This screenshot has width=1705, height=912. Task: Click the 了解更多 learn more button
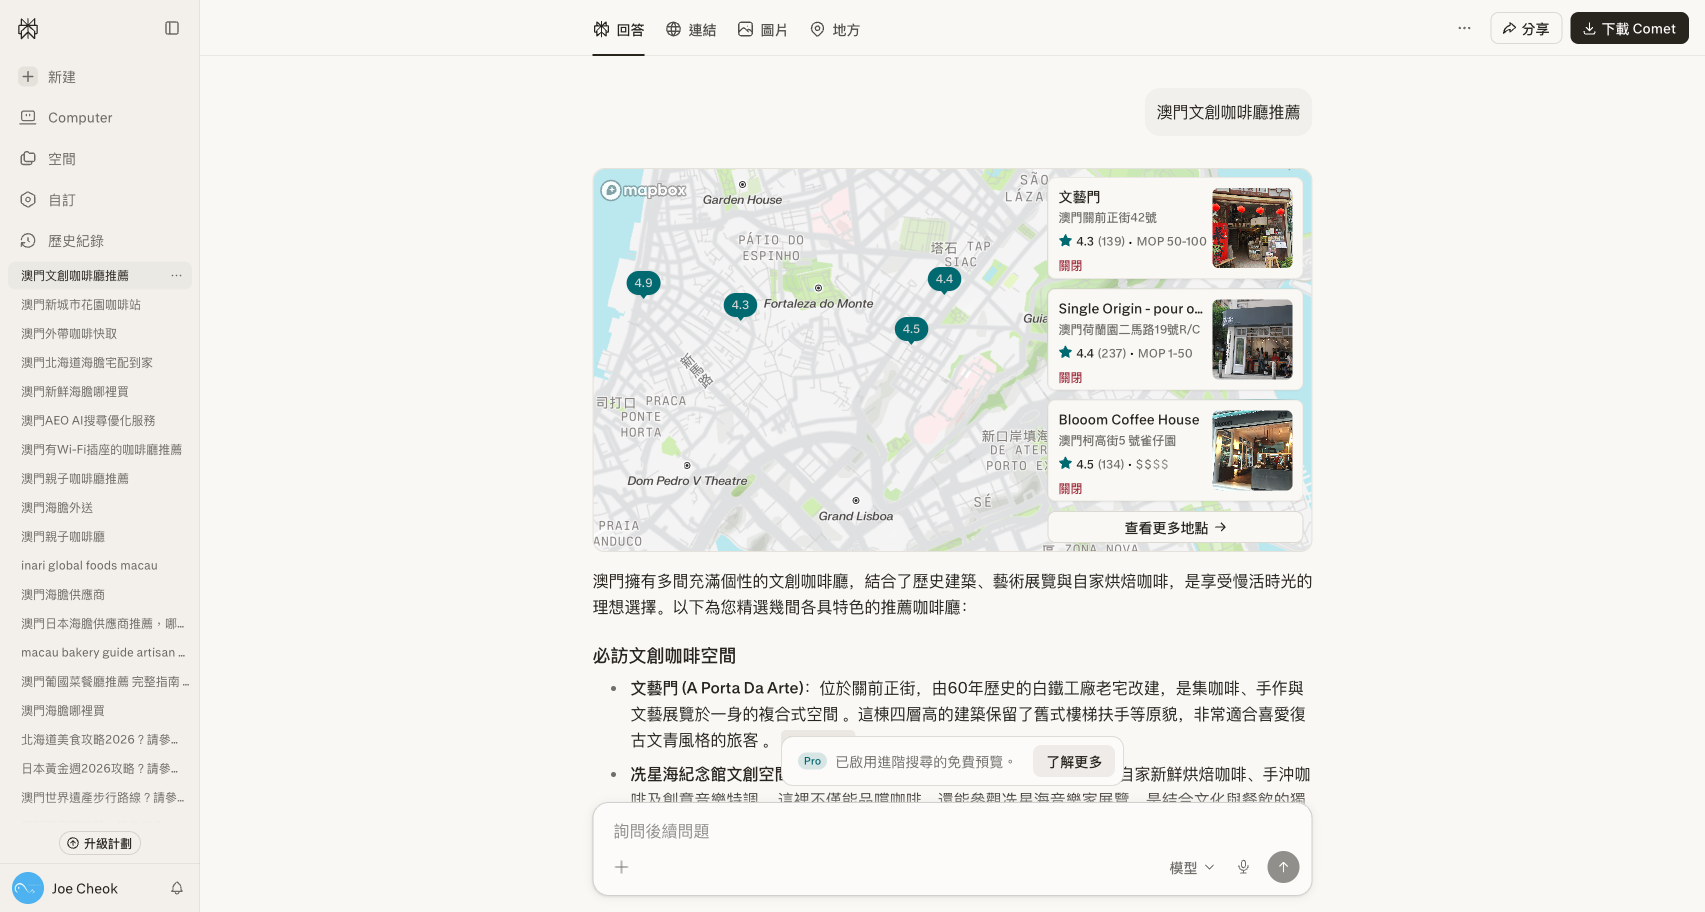(x=1074, y=762)
